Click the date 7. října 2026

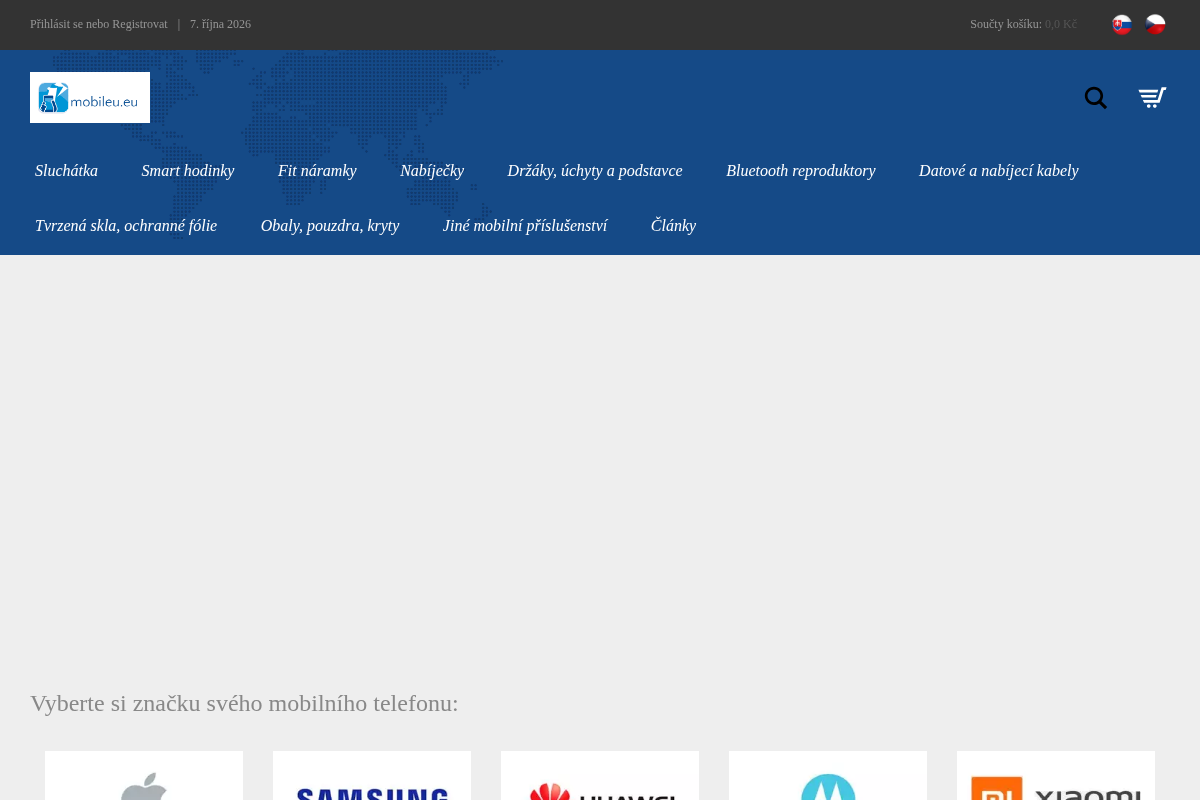click(220, 24)
